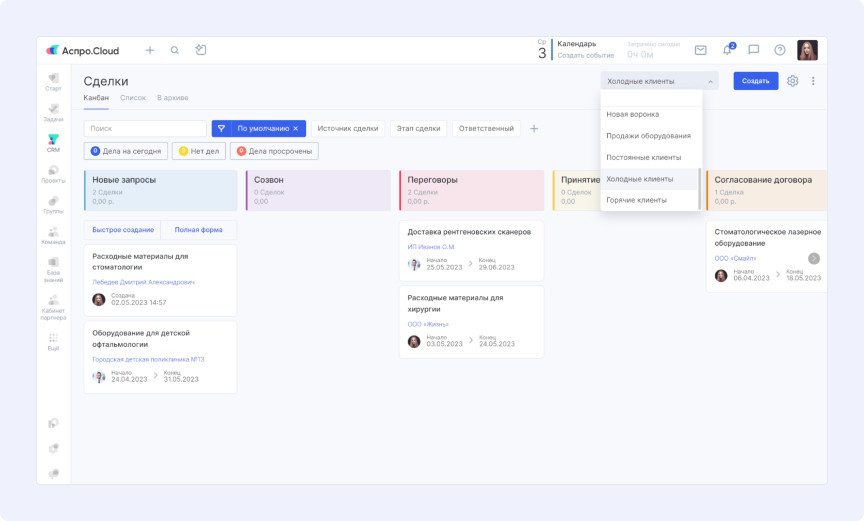The height and width of the screenshot is (521, 864).
Task: Open the three-dot more options menu
Action: [813, 81]
